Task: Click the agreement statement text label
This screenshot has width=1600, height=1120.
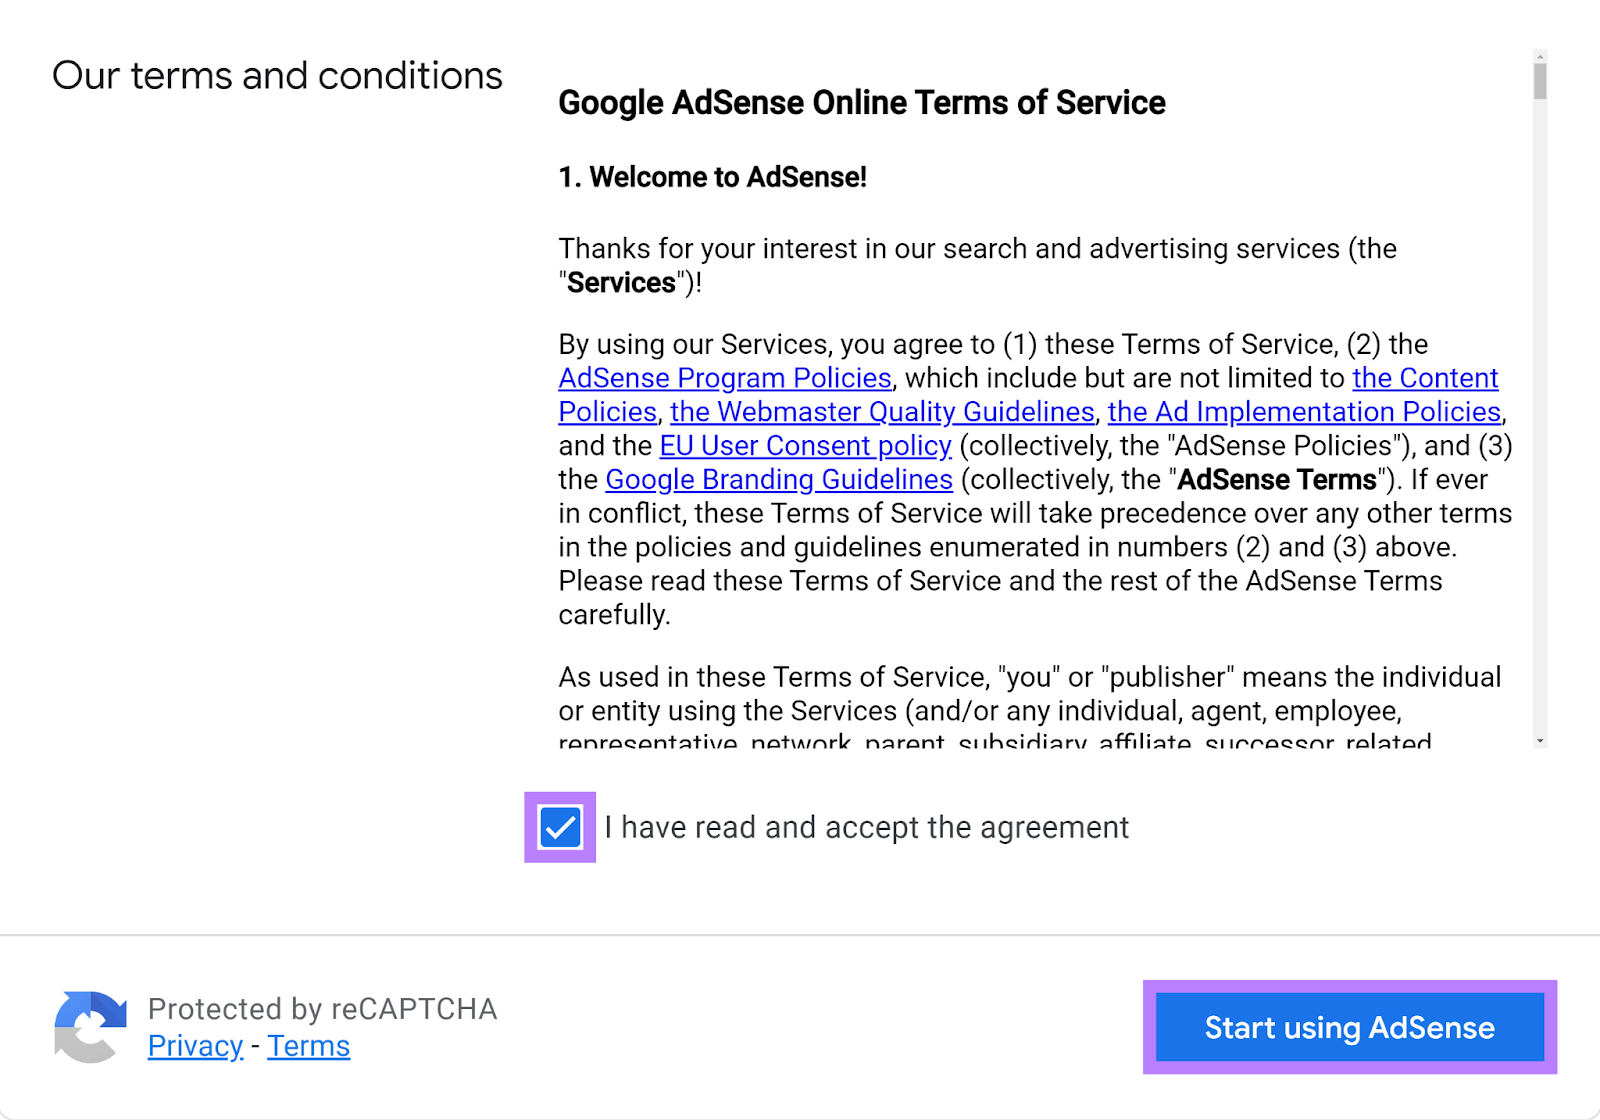Action: click(866, 827)
